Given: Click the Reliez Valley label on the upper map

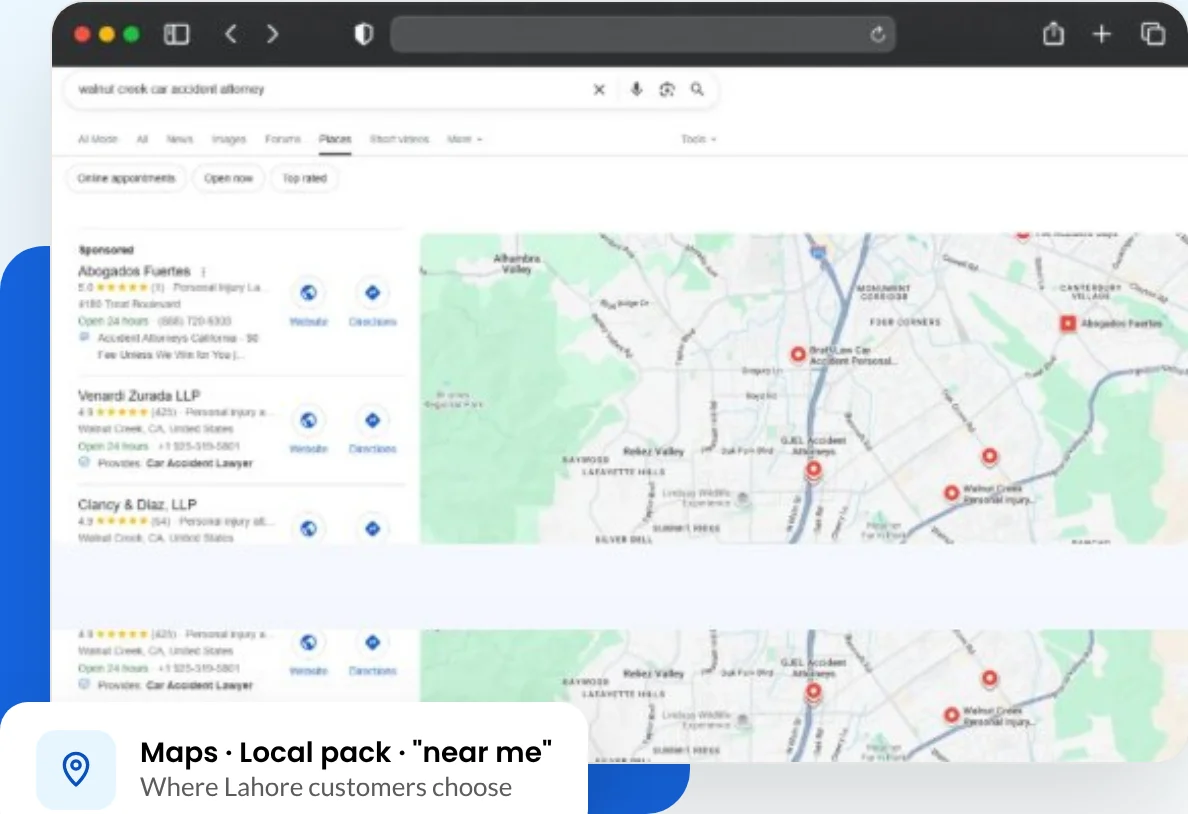Looking at the screenshot, I should click(x=653, y=451).
